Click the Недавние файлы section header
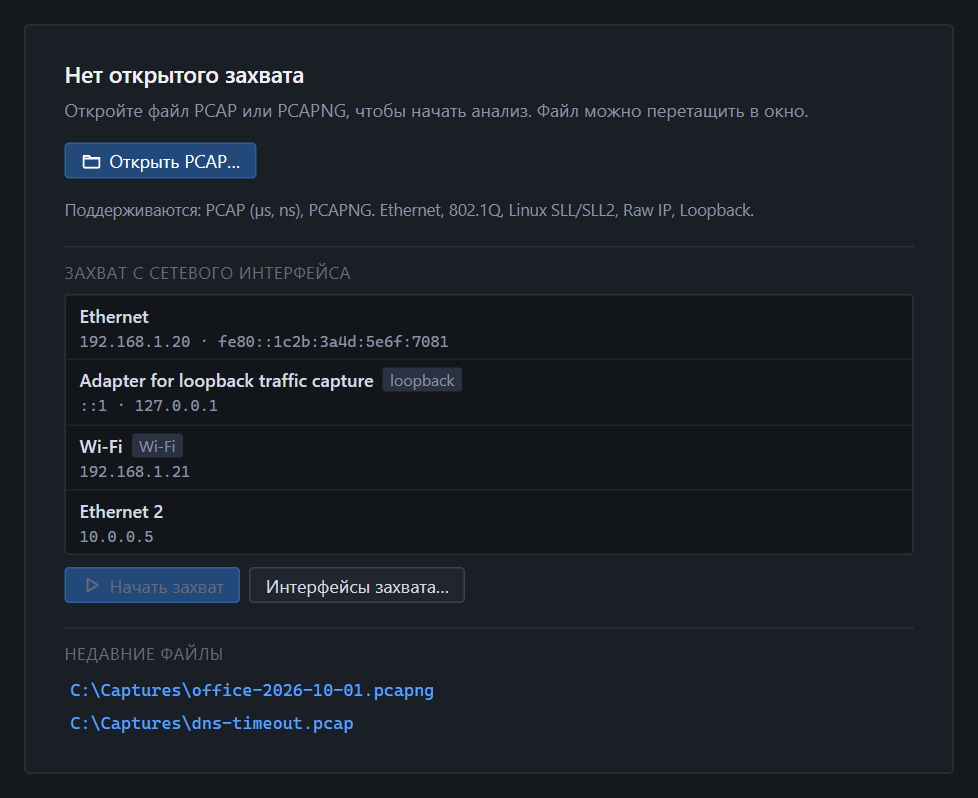 [x=144, y=654]
